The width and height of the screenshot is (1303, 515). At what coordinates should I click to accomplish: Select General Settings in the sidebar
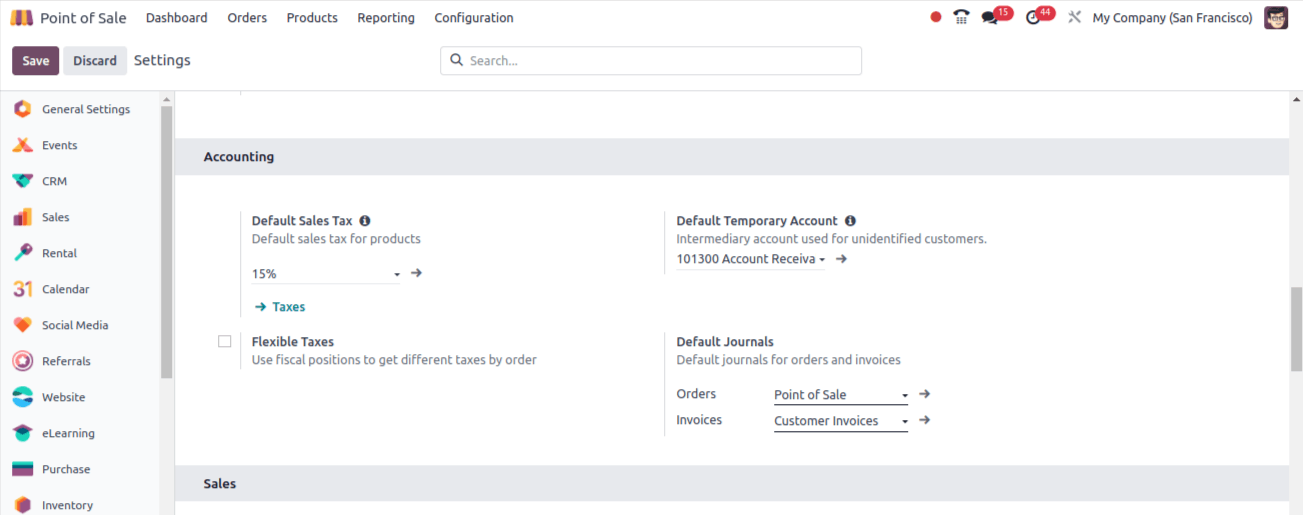(86, 109)
